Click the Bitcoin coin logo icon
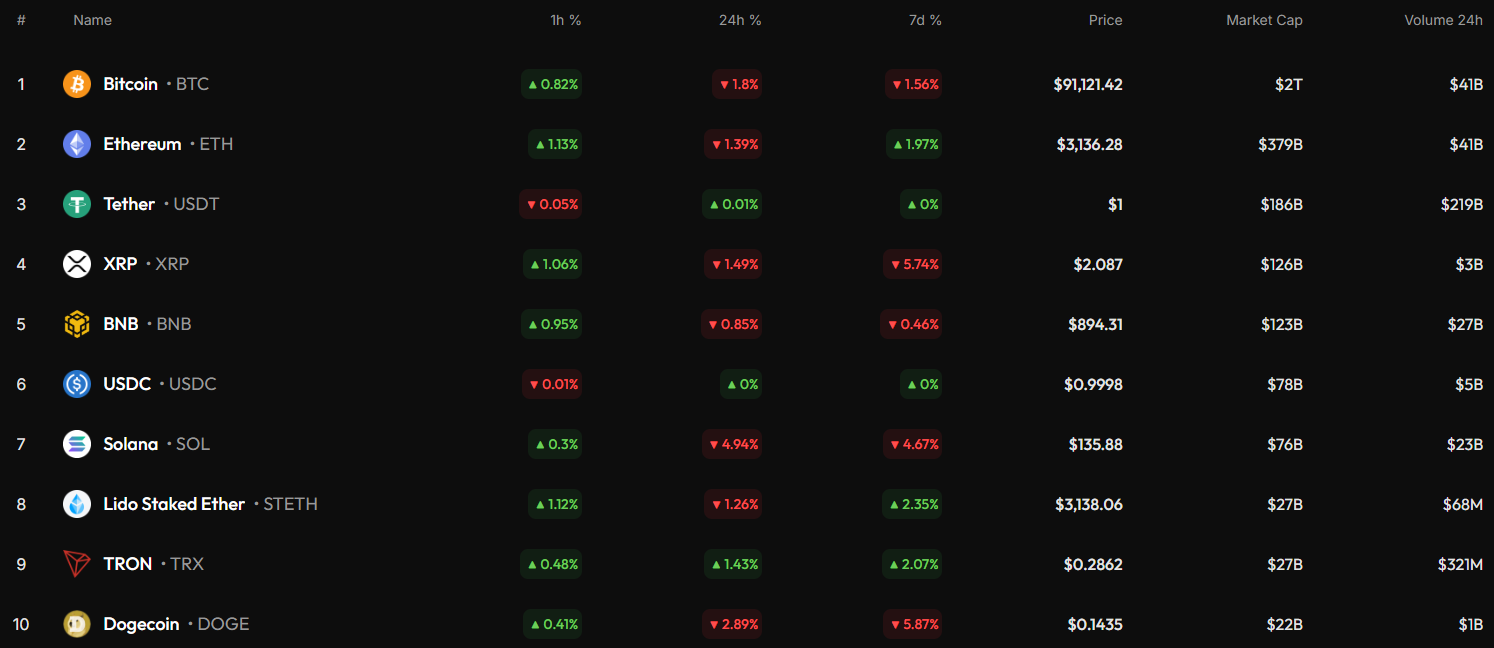Screen dimensions: 1494x648 tap(77, 84)
